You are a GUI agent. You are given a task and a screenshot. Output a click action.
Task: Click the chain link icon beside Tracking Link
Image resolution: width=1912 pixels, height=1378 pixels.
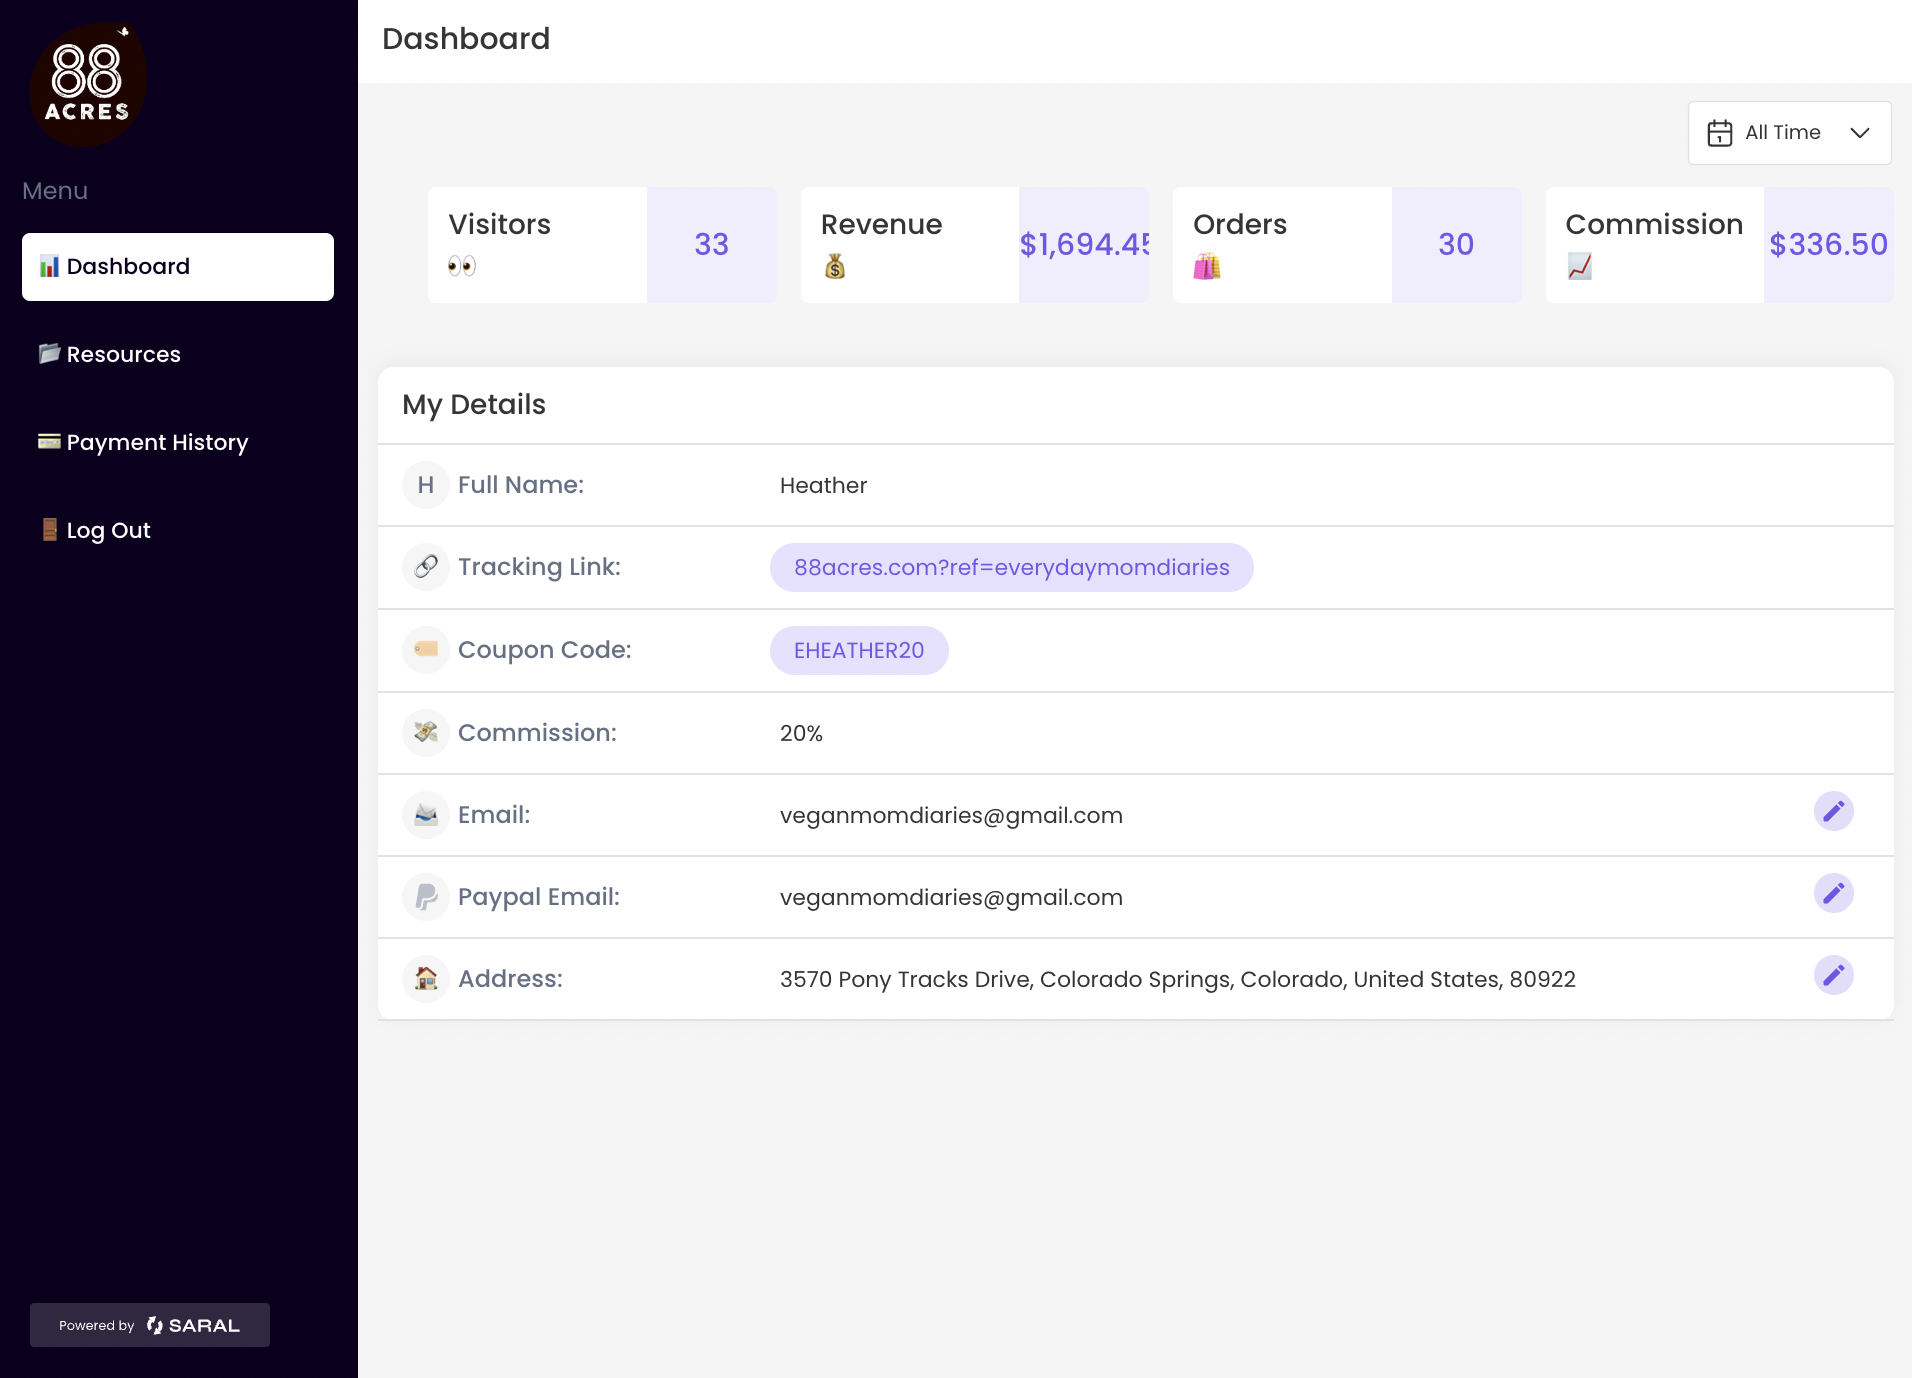pyautogui.click(x=426, y=567)
